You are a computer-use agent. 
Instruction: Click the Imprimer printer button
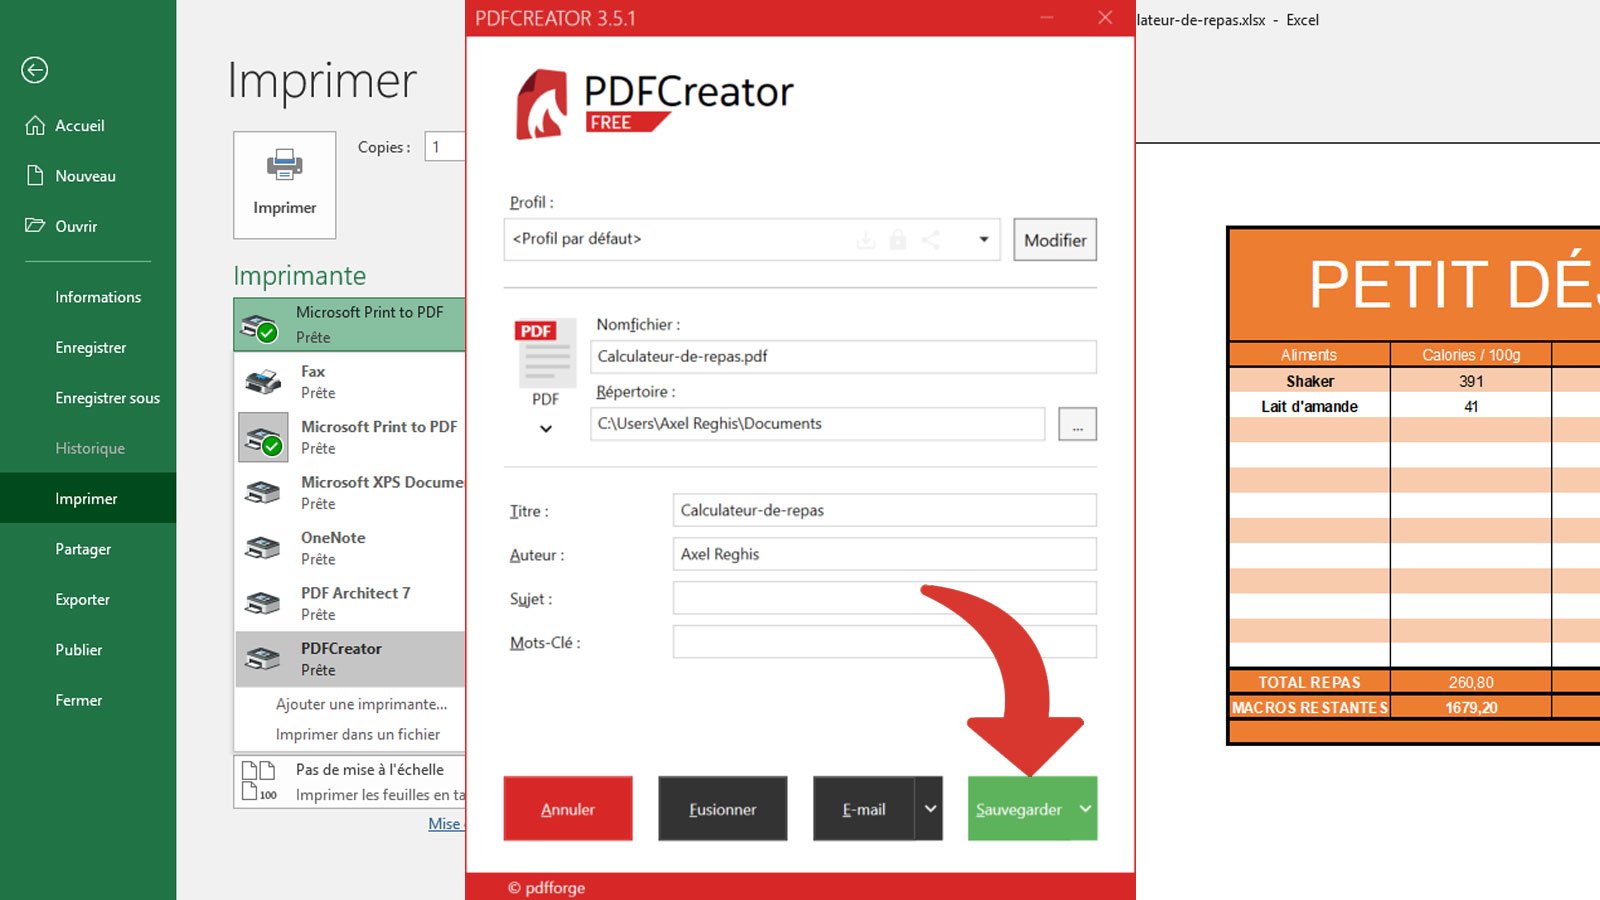tap(284, 185)
